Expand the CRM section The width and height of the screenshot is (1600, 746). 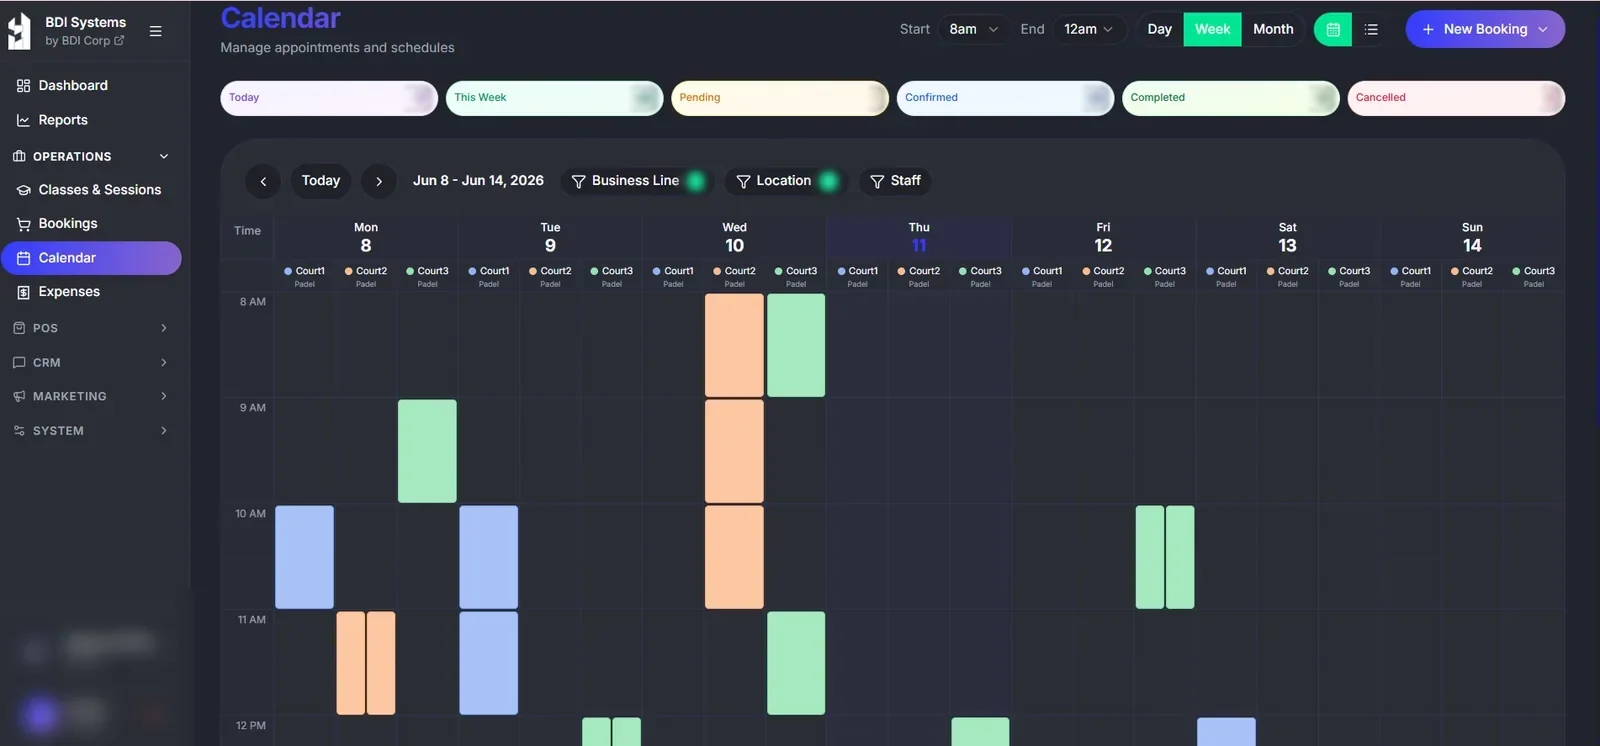[x=91, y=362]
